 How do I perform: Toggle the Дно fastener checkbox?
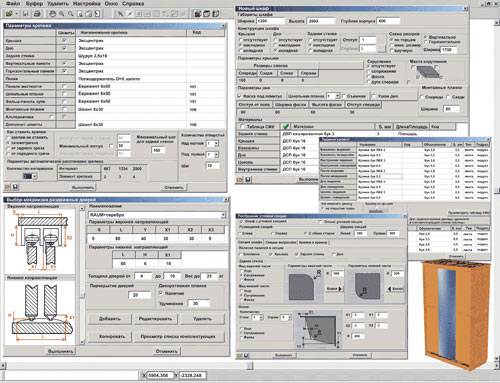pyautogui.click(x=64, y=48)
